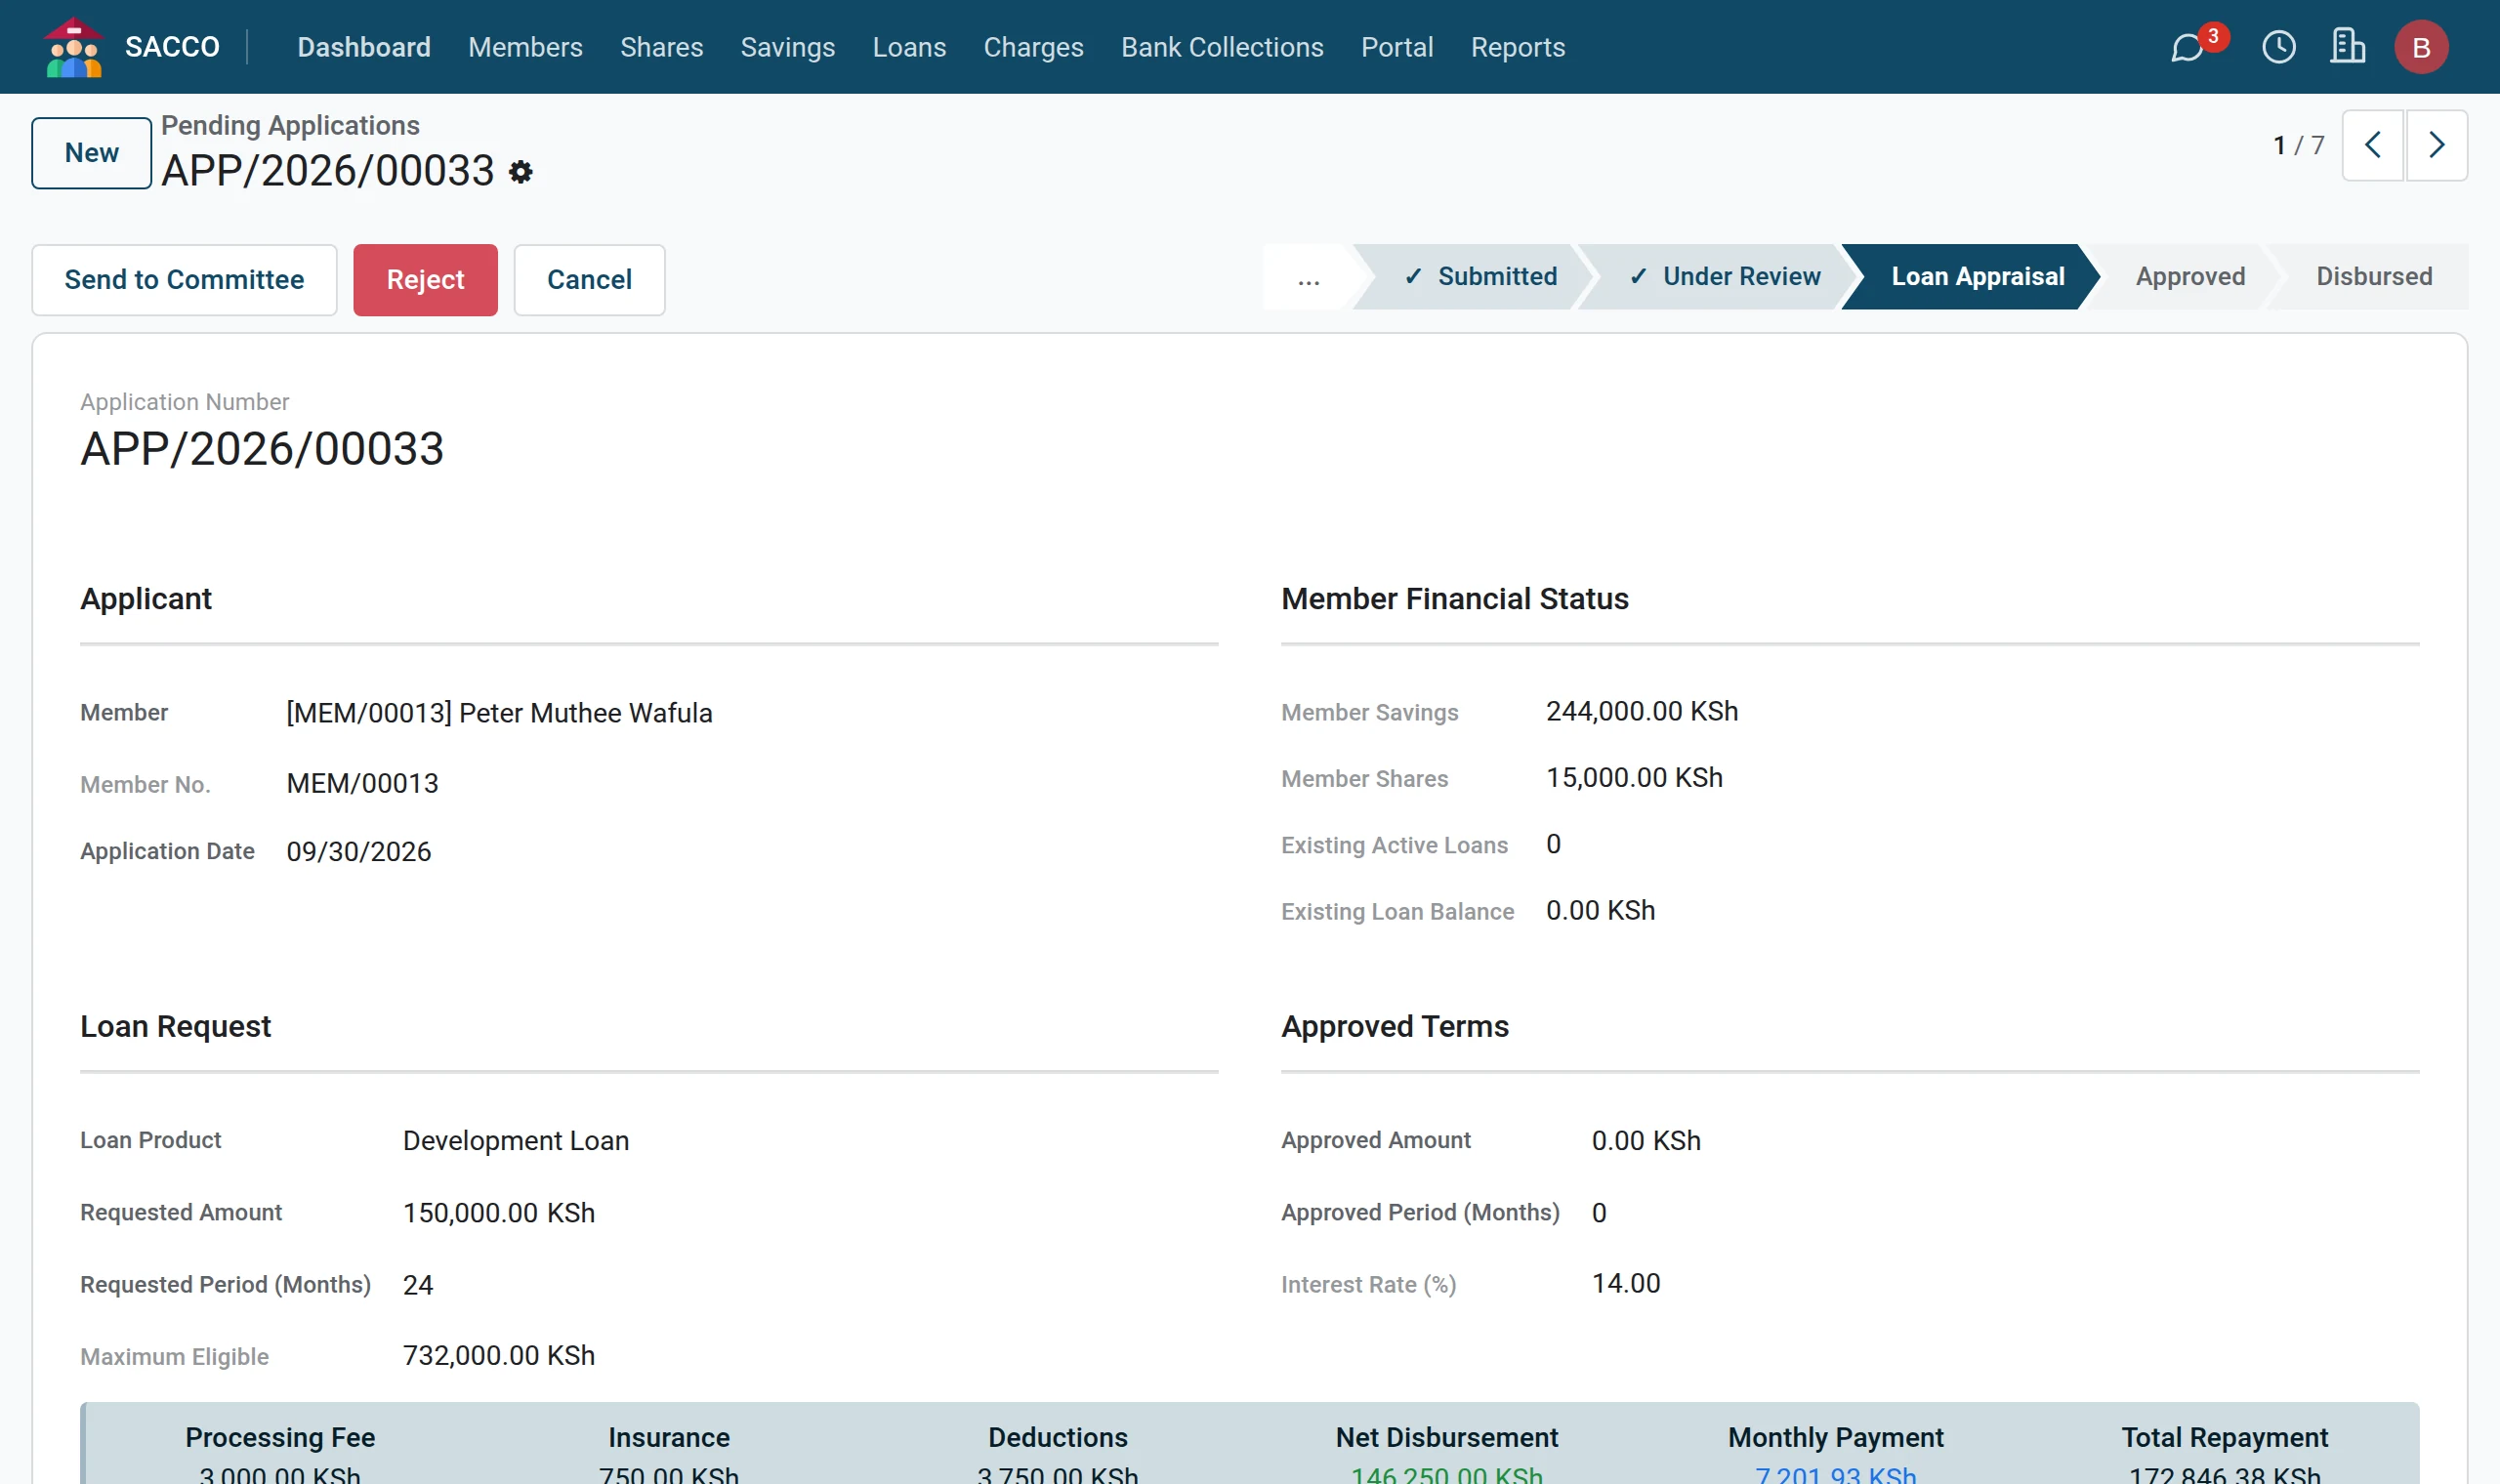This screenshot has width=2500, height=1484.
Task: Open the company building switcher icon
Action: click(2348, 47)
